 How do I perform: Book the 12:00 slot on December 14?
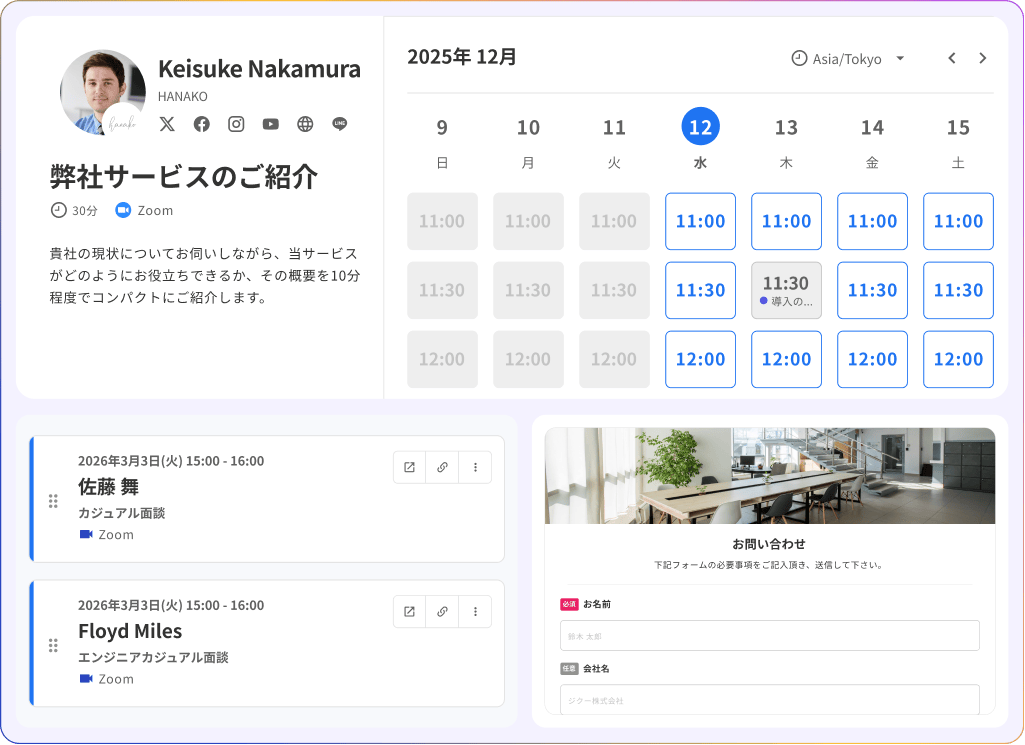coord(872,359)
